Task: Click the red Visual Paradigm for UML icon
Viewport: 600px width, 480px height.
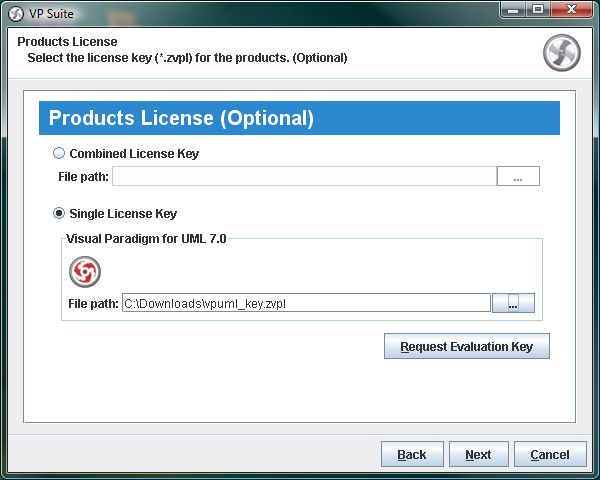Action: tap(85, 272)
